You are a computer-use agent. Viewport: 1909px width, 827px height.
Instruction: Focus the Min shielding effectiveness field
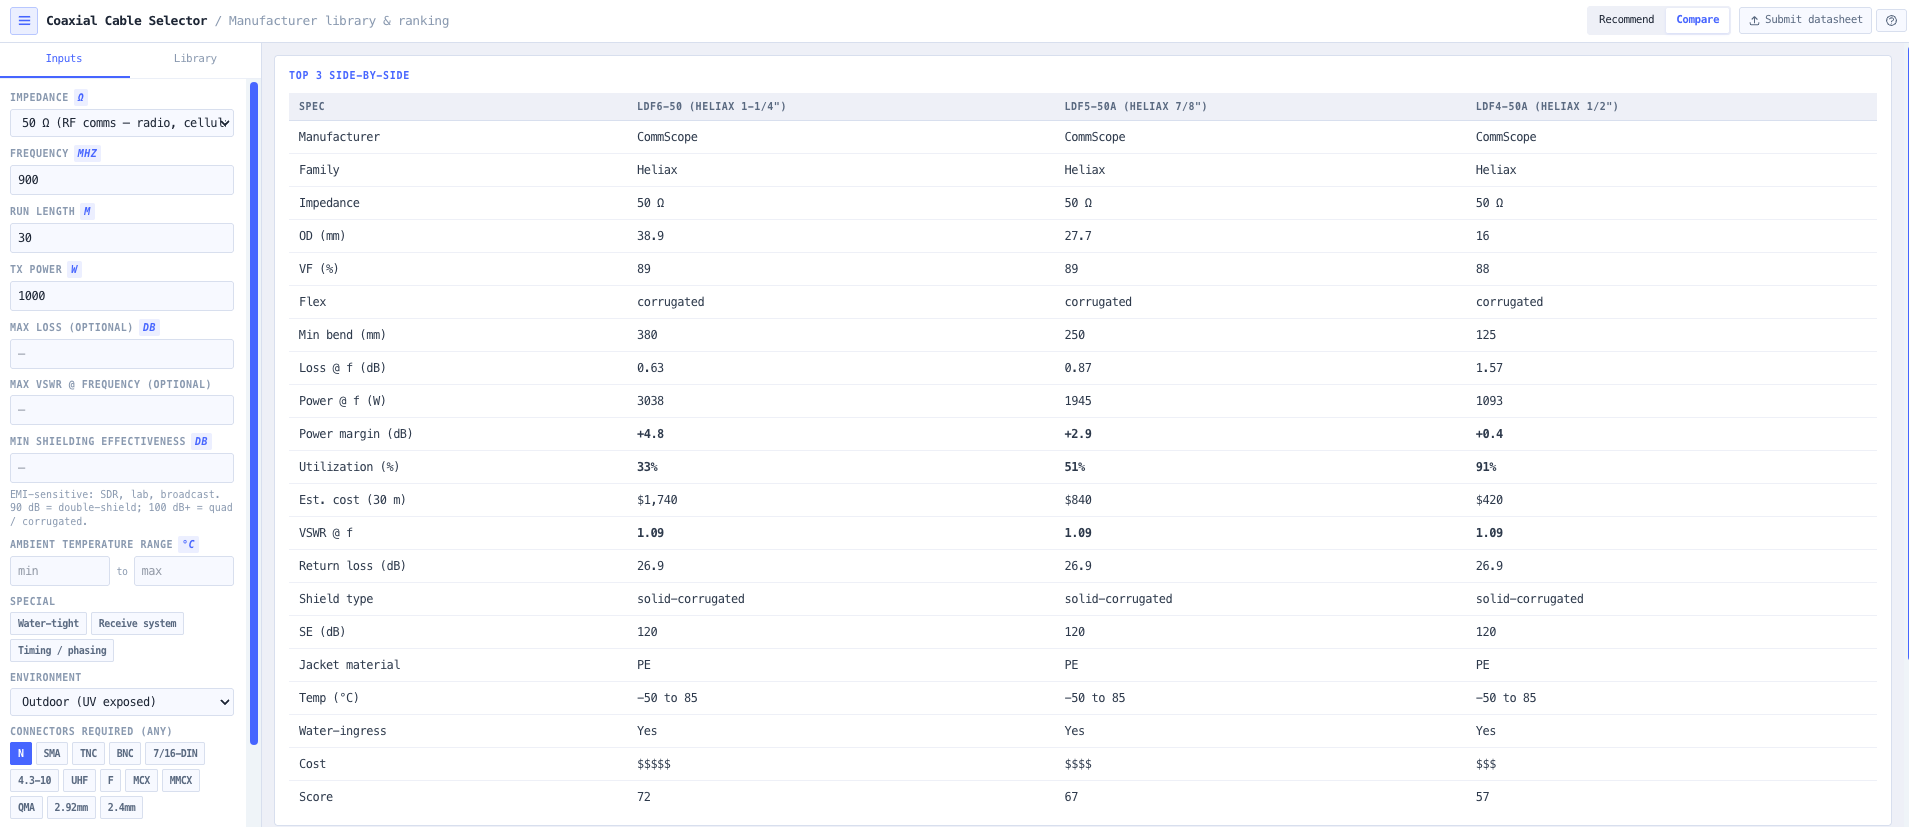click(x=122, y=468)
